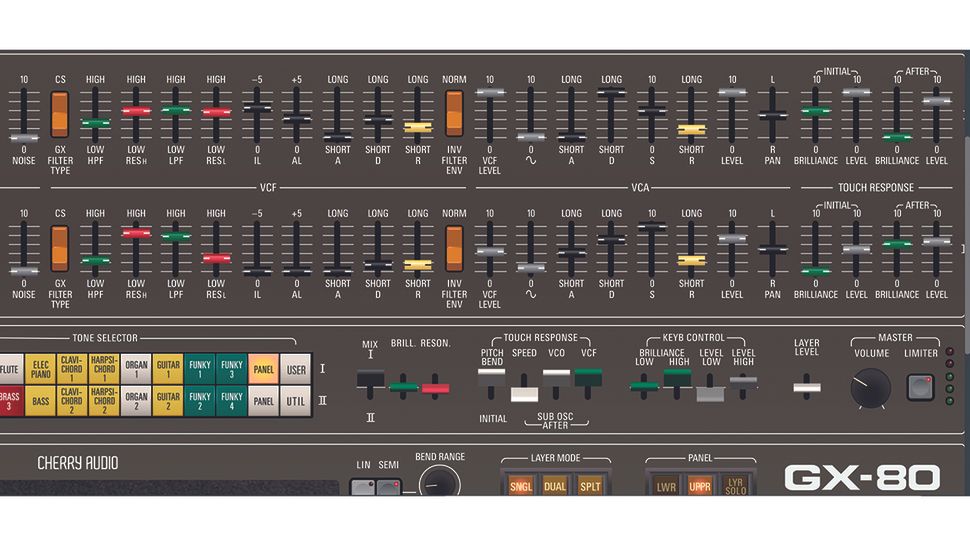Click bottom-row VCA LEVEL slider handle

(732, 239)
